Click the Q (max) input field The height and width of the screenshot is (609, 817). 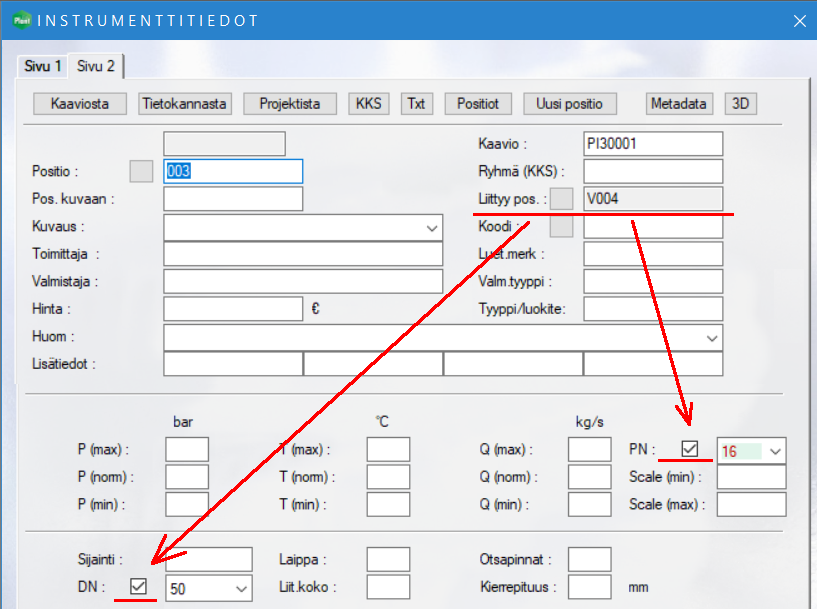pyautogui.click(x=590, y=450)
